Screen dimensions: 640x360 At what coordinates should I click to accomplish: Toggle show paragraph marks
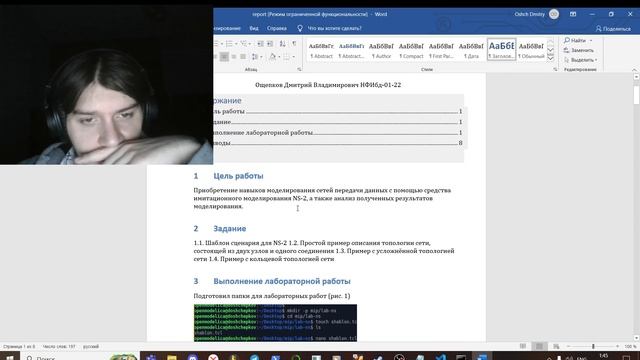click(294, 44)
